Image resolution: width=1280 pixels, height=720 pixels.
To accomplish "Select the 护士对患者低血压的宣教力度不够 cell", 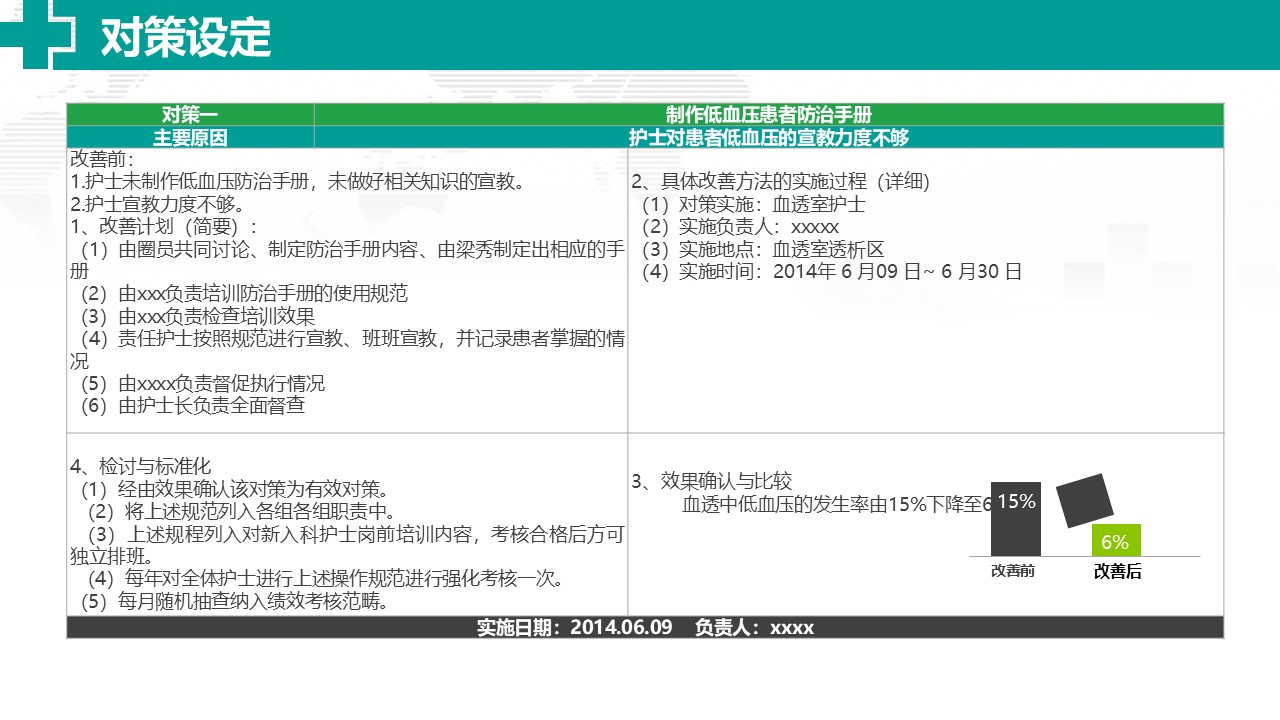I will click(768, 138).
